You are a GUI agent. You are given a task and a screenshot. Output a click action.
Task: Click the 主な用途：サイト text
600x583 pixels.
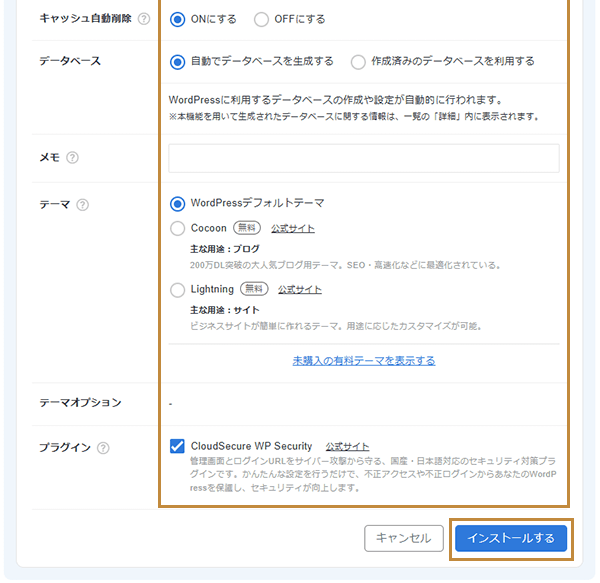pos(225,310)
